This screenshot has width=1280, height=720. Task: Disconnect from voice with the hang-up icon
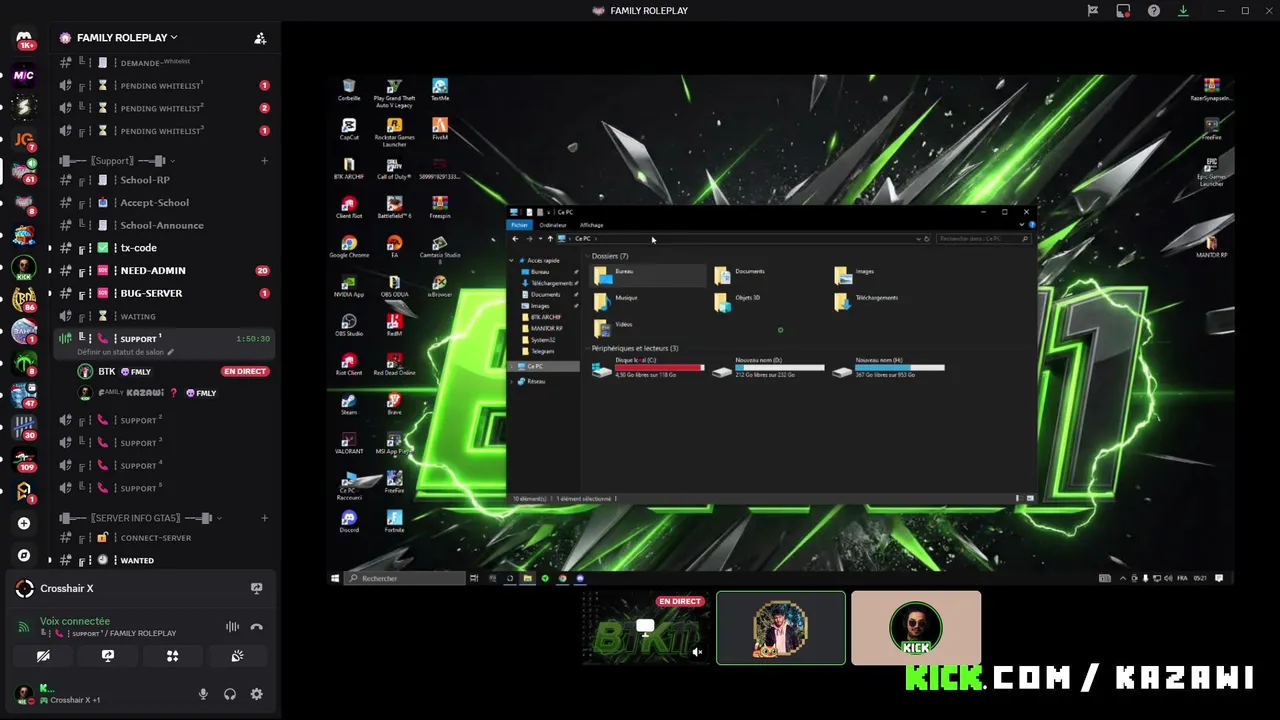[x=257, y=627]
